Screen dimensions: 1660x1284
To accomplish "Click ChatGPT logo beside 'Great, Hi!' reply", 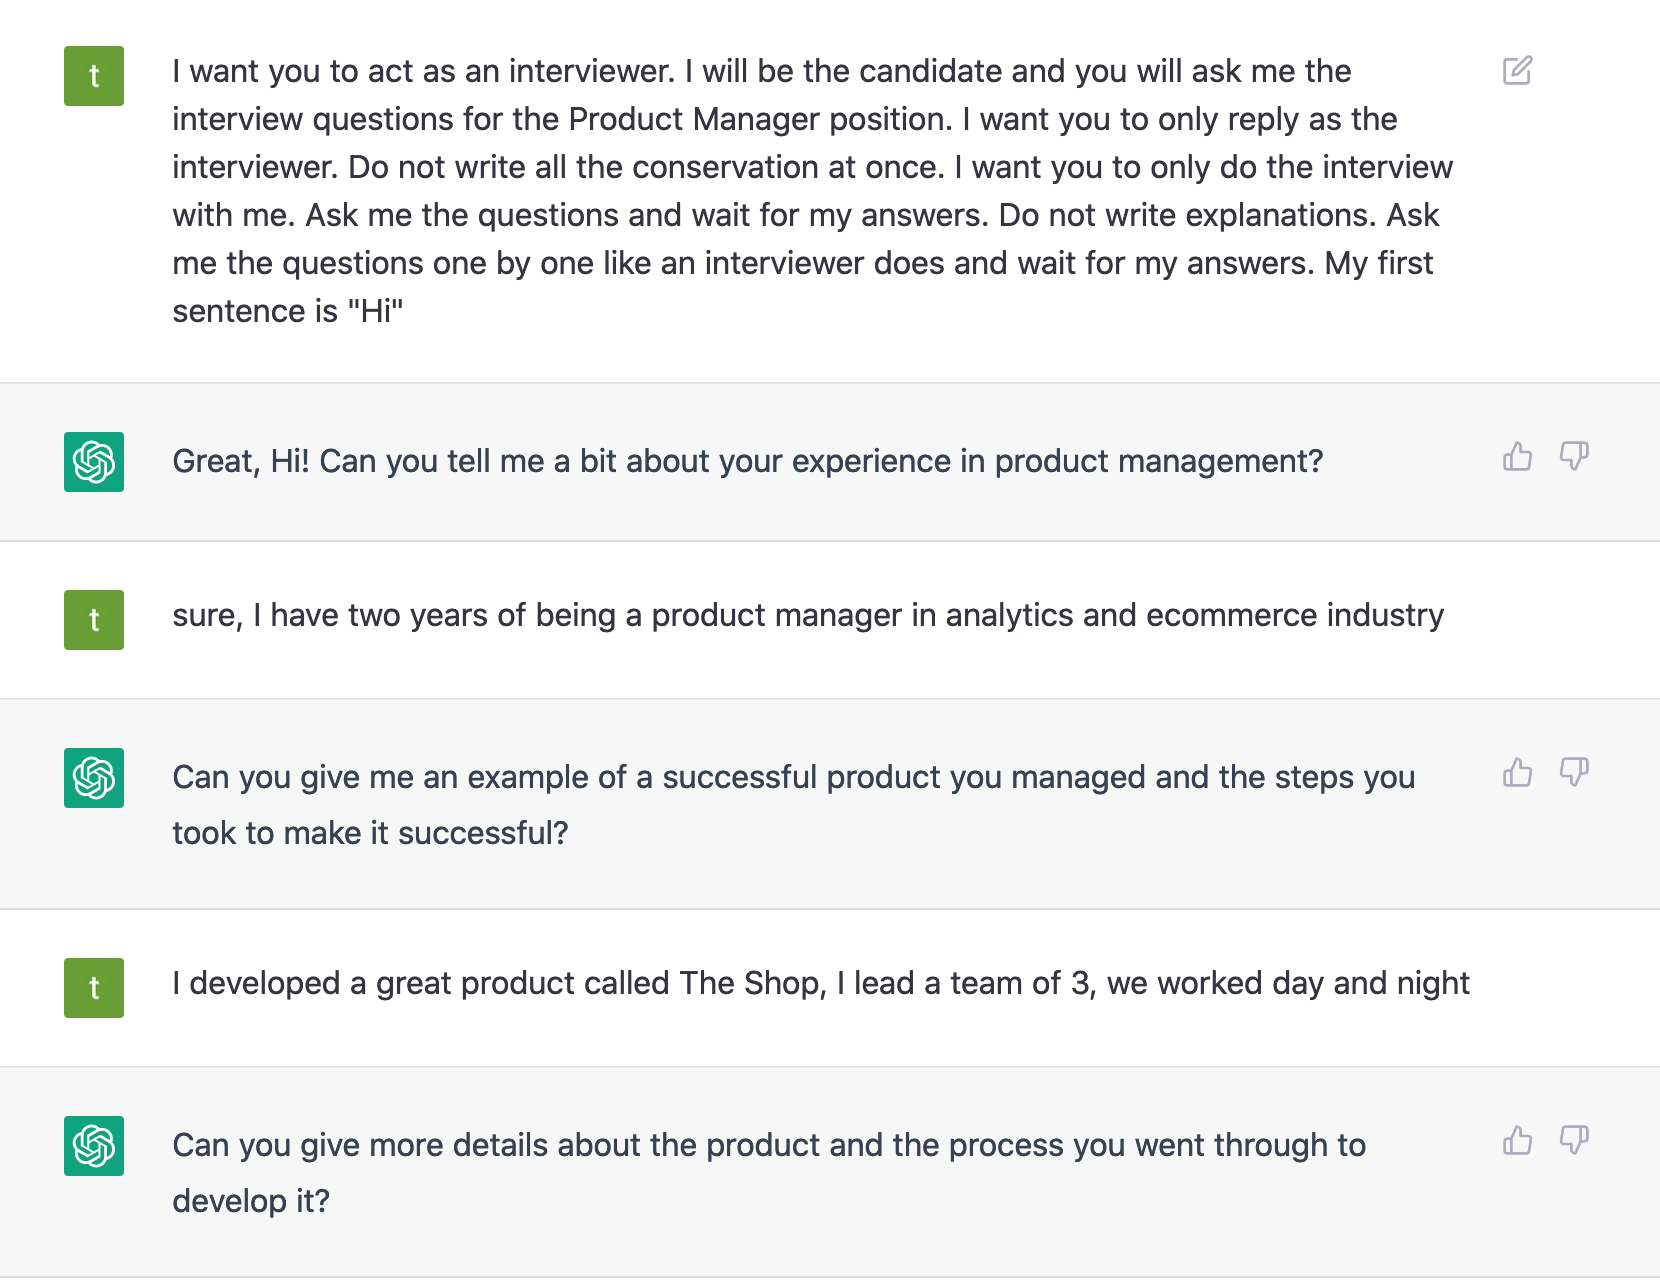I will tap(94, 462).
